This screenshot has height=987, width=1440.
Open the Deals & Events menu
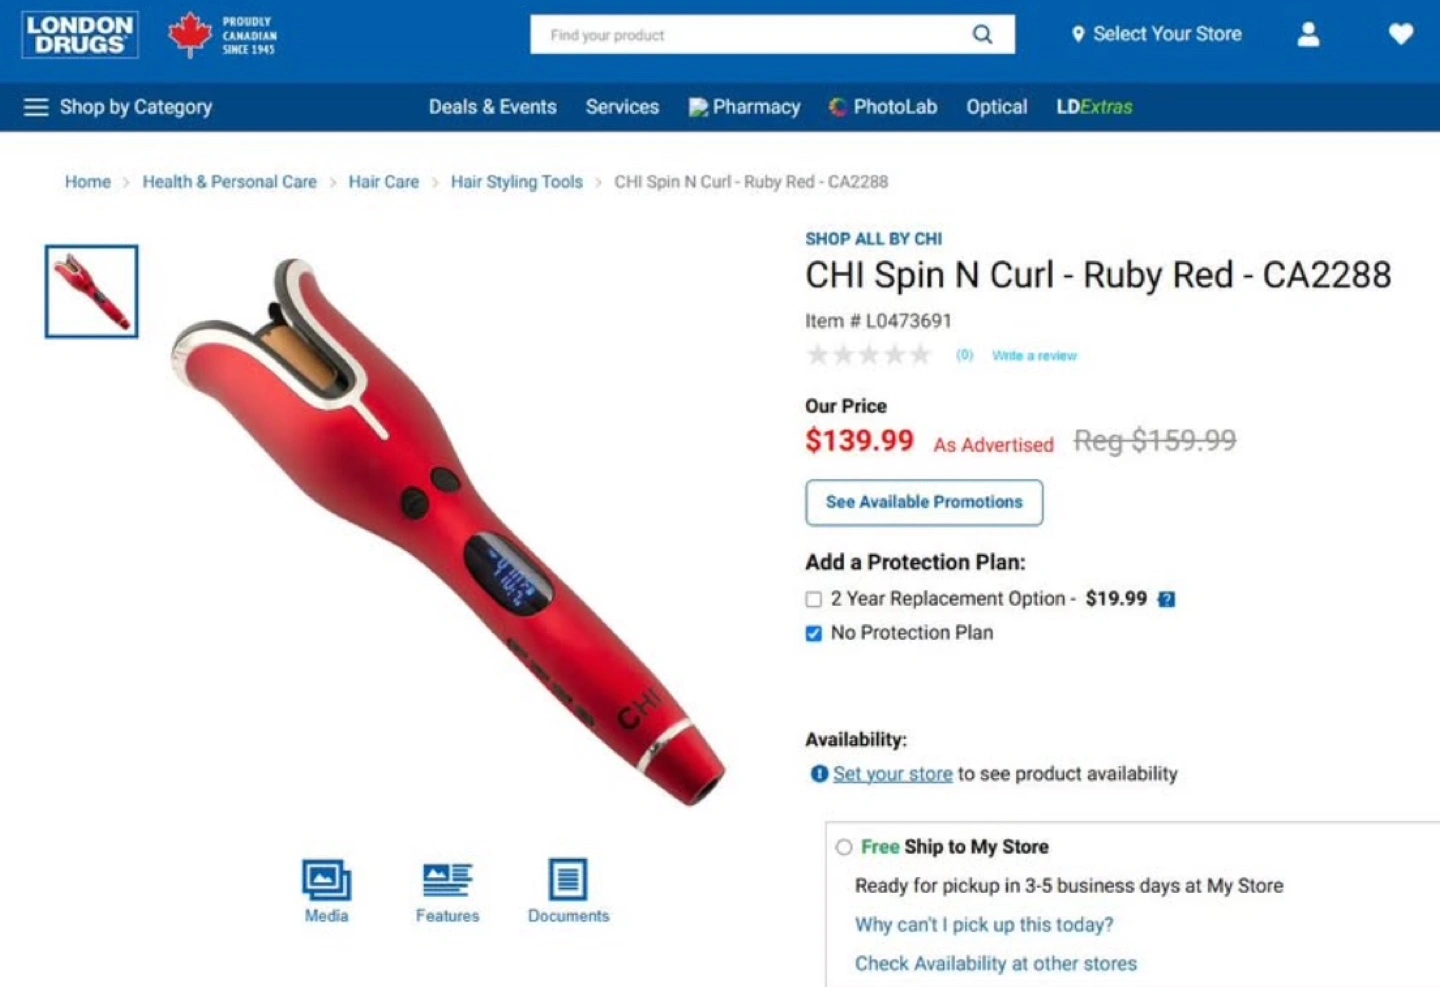click(x=492, y=107)
